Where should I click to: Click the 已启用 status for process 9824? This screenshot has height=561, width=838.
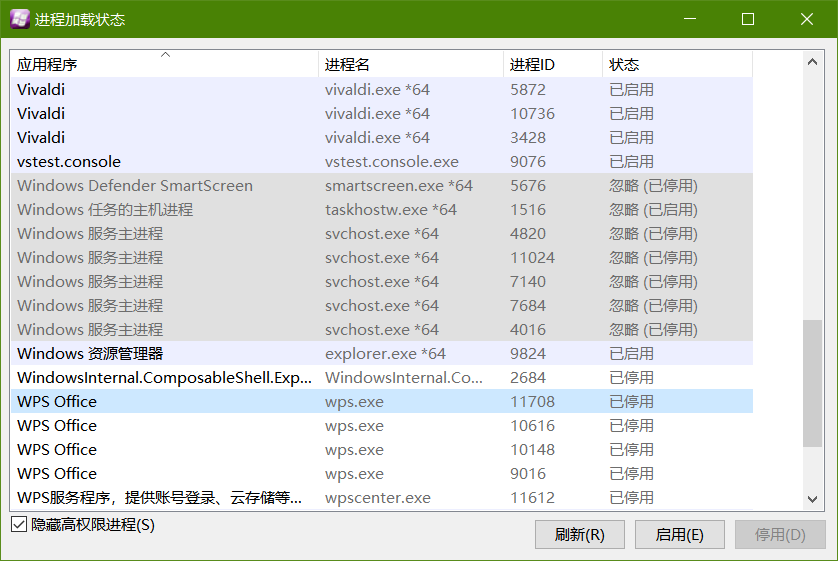click(631, 354)
